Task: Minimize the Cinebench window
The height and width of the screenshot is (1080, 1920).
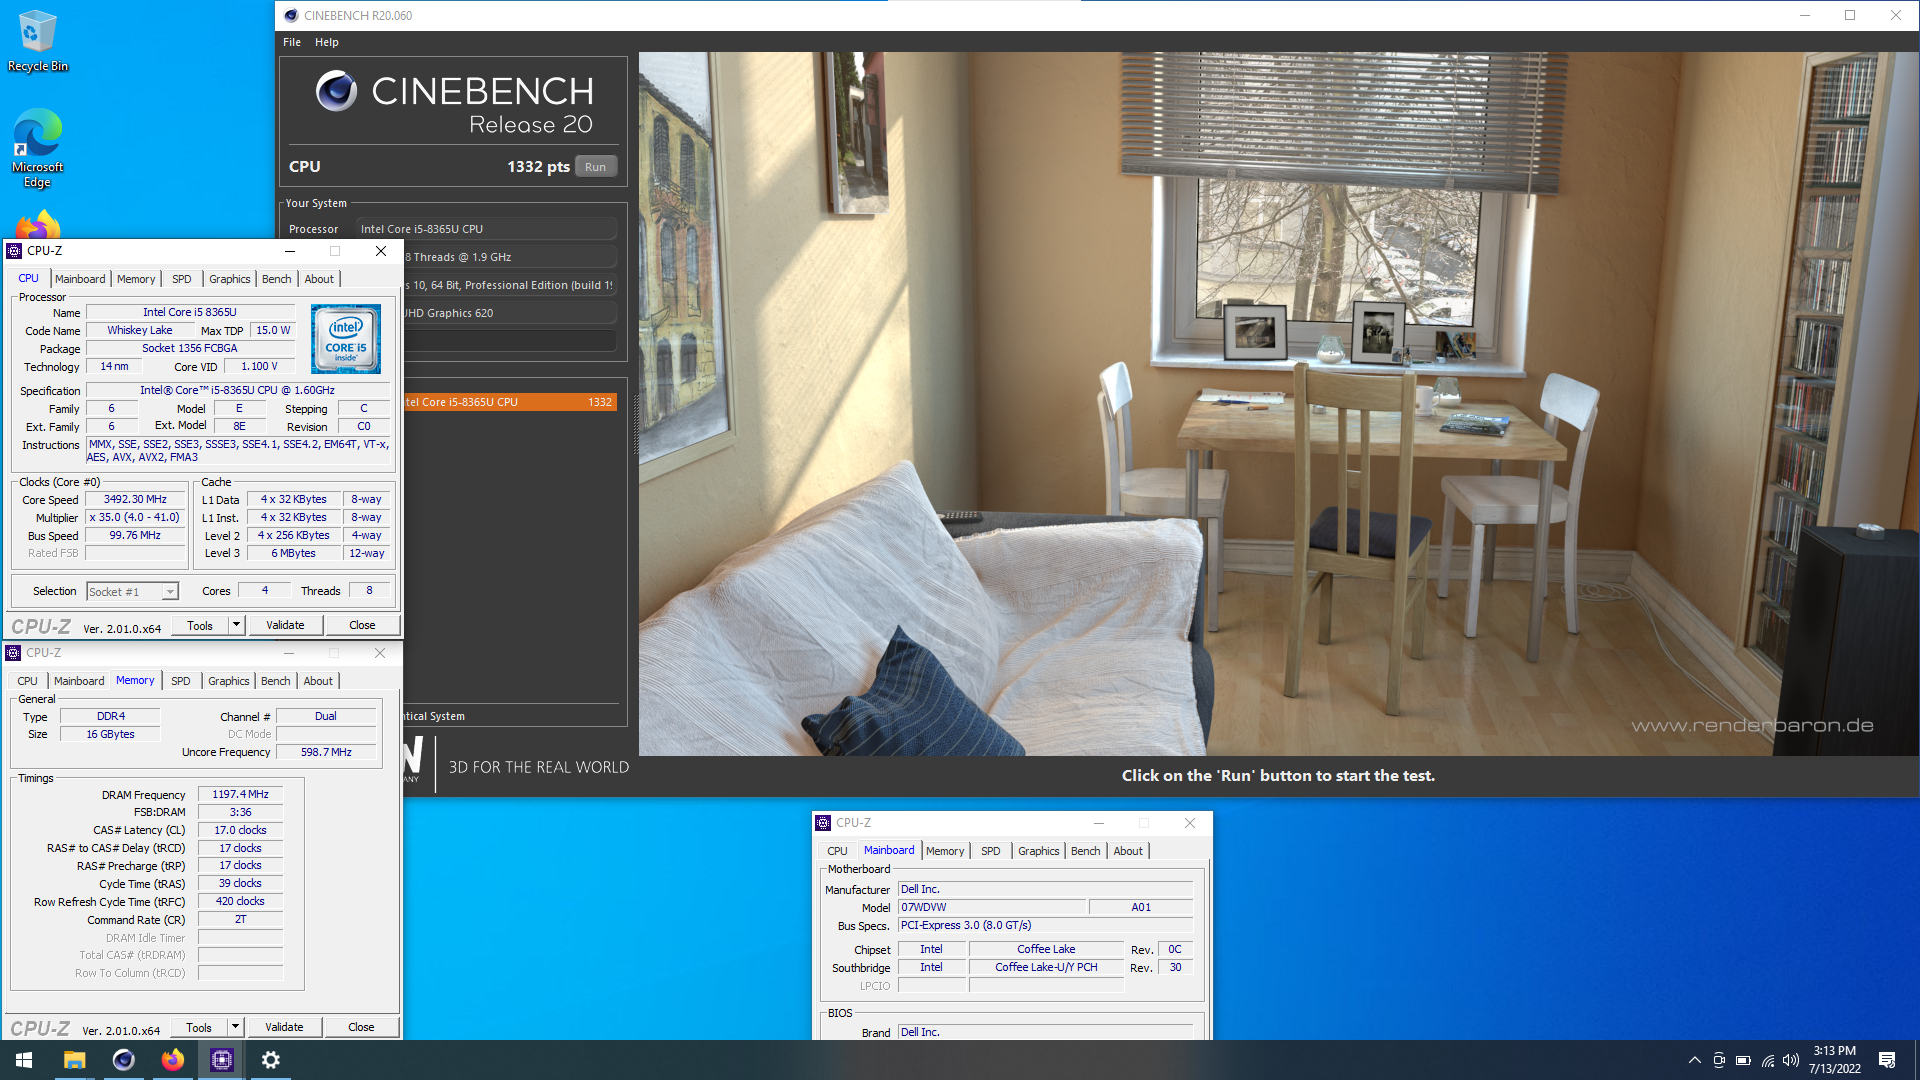Action: 1805,15
